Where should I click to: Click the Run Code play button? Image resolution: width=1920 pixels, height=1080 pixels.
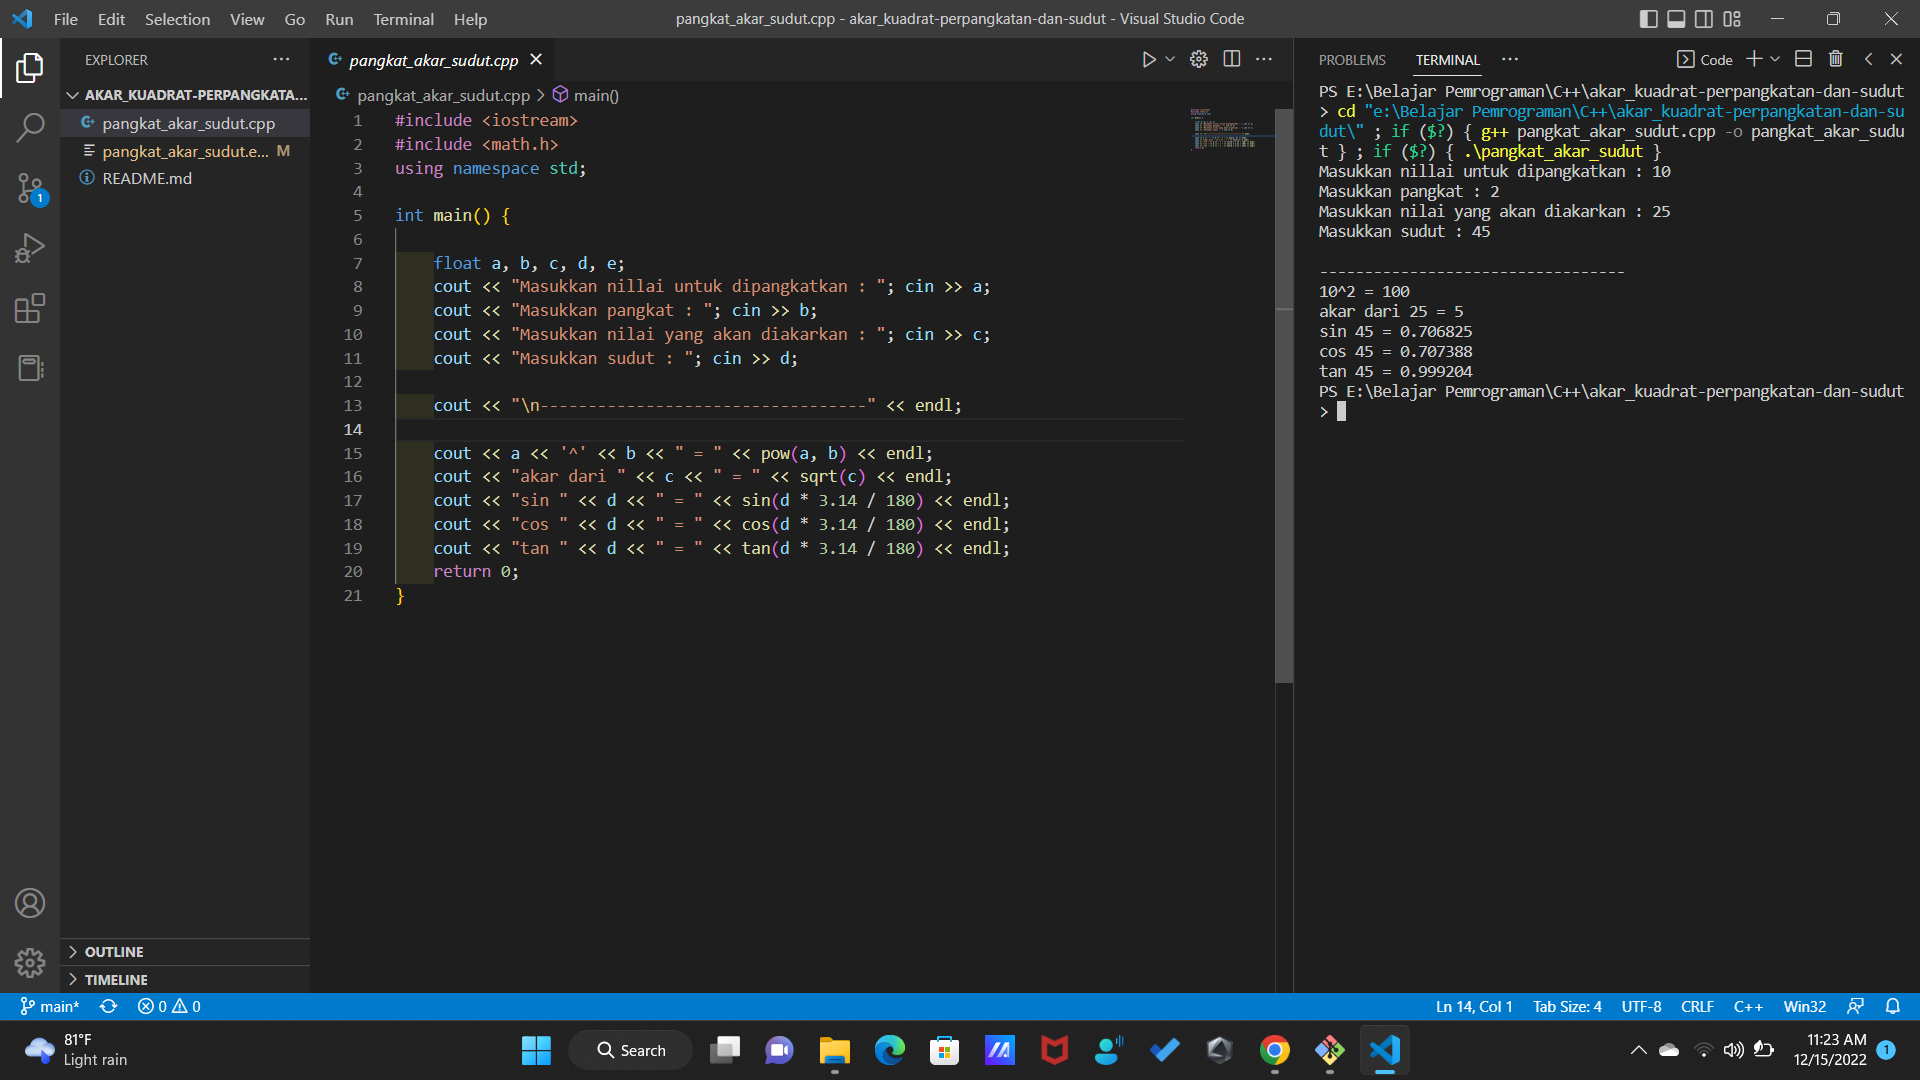coord(1149,60)
